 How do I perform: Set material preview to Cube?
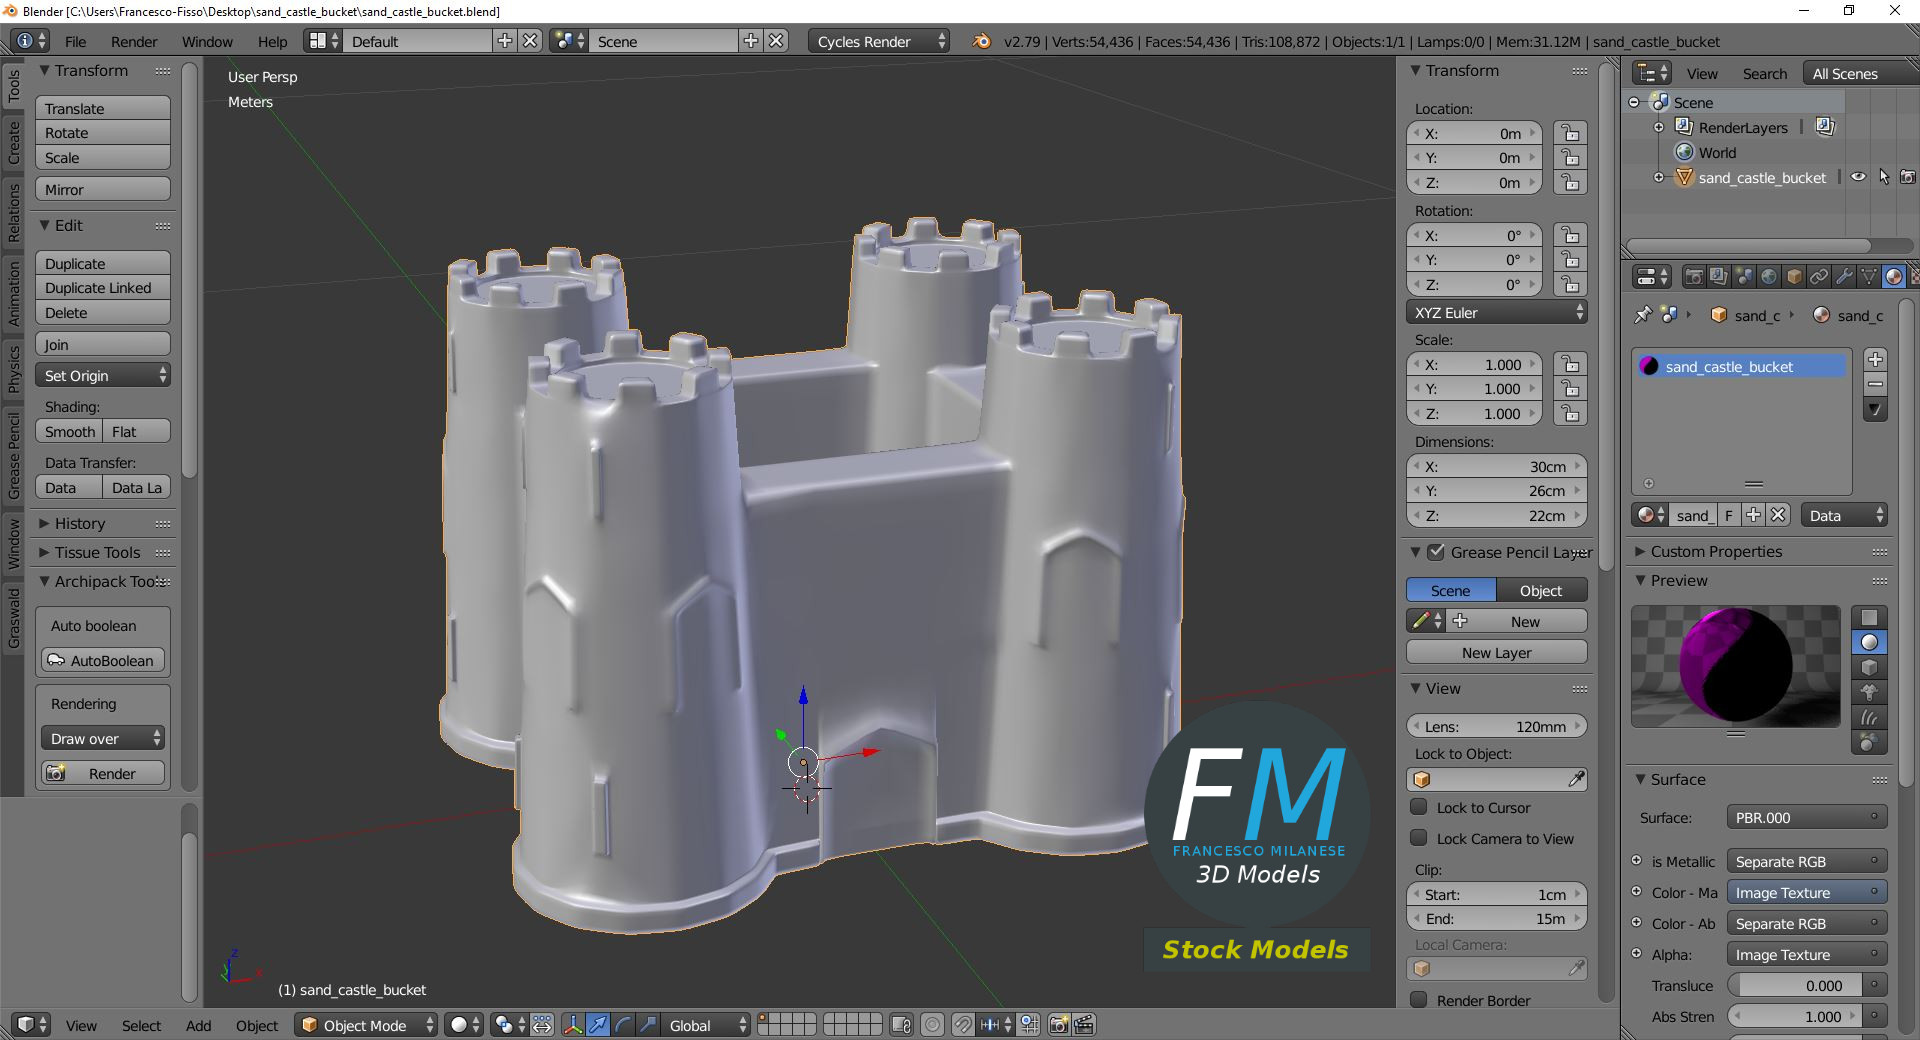tap(1869, 667)
